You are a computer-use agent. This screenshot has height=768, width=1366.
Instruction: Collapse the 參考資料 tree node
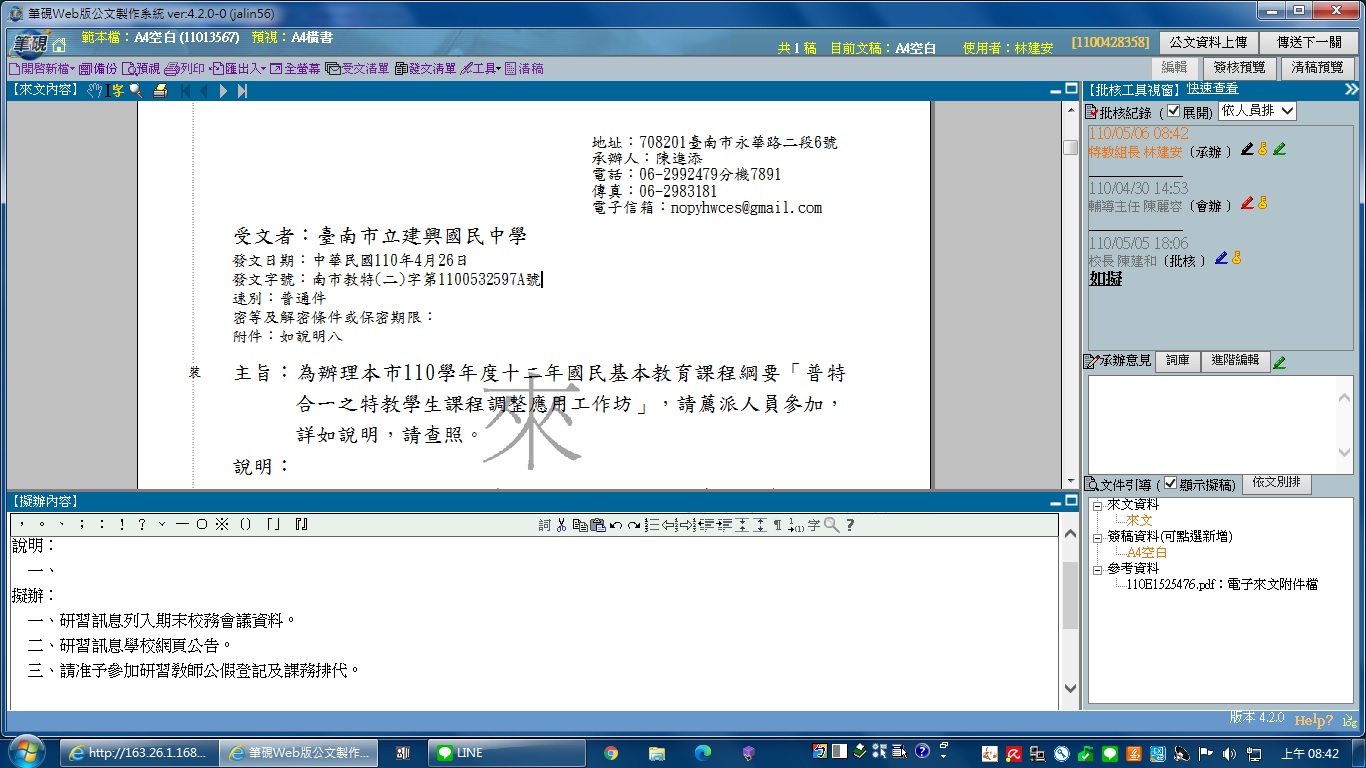[x=1097, y=568]
